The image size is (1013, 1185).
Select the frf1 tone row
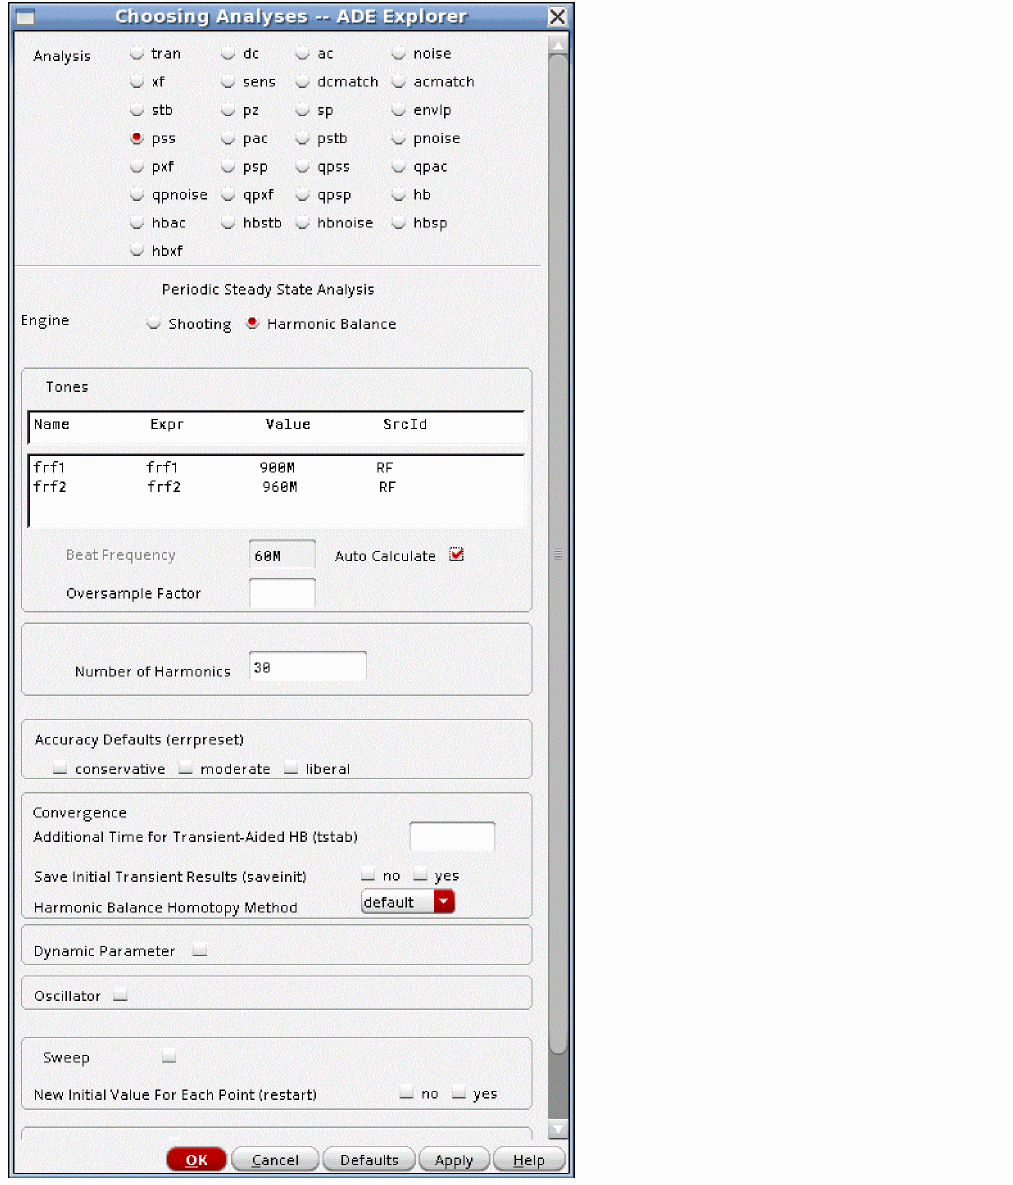click(276, 468)
